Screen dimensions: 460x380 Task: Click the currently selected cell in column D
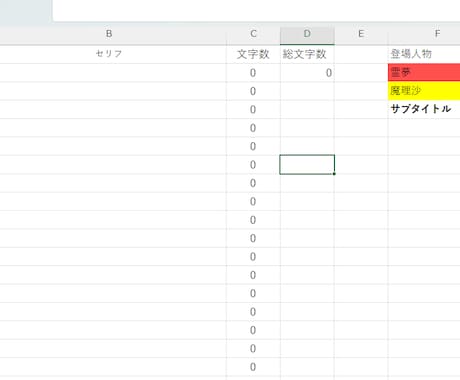307,165
